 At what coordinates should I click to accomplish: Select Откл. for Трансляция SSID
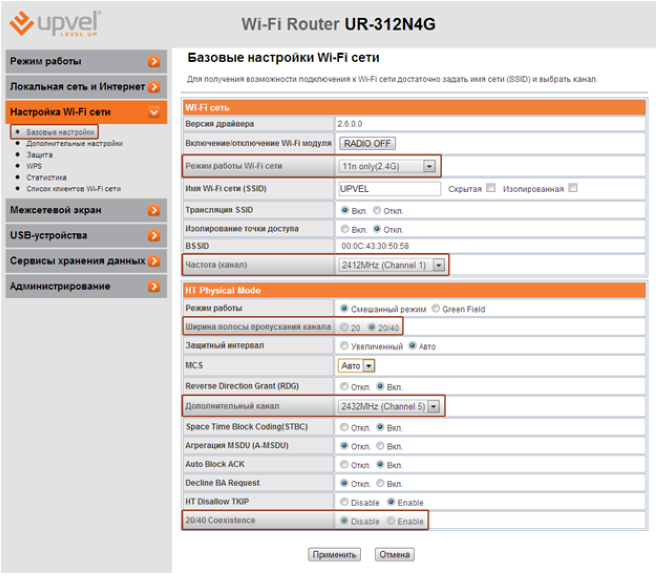pos(377,210)
